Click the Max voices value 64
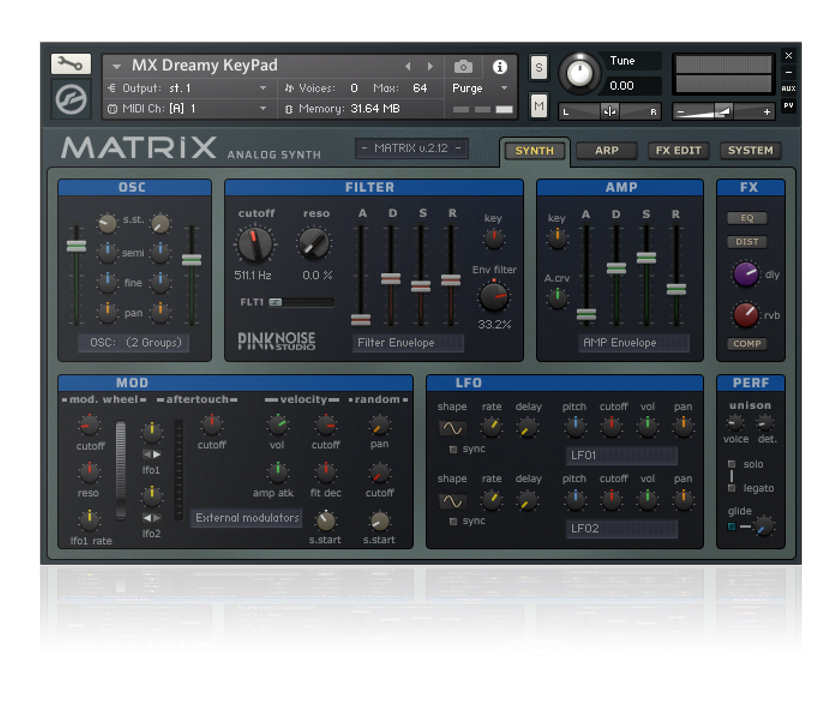This screenshot has width=840, height=720. pos(420,88)
